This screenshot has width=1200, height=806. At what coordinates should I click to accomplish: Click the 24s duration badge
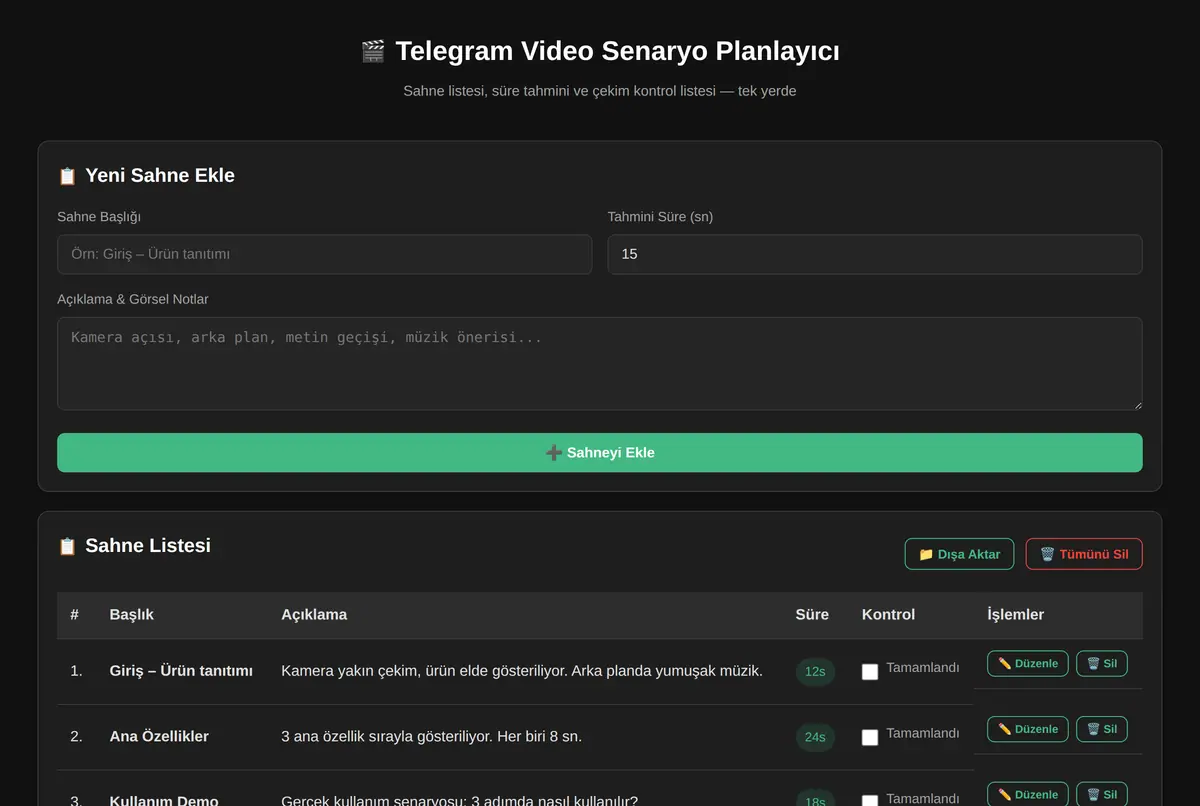[815, 737]
